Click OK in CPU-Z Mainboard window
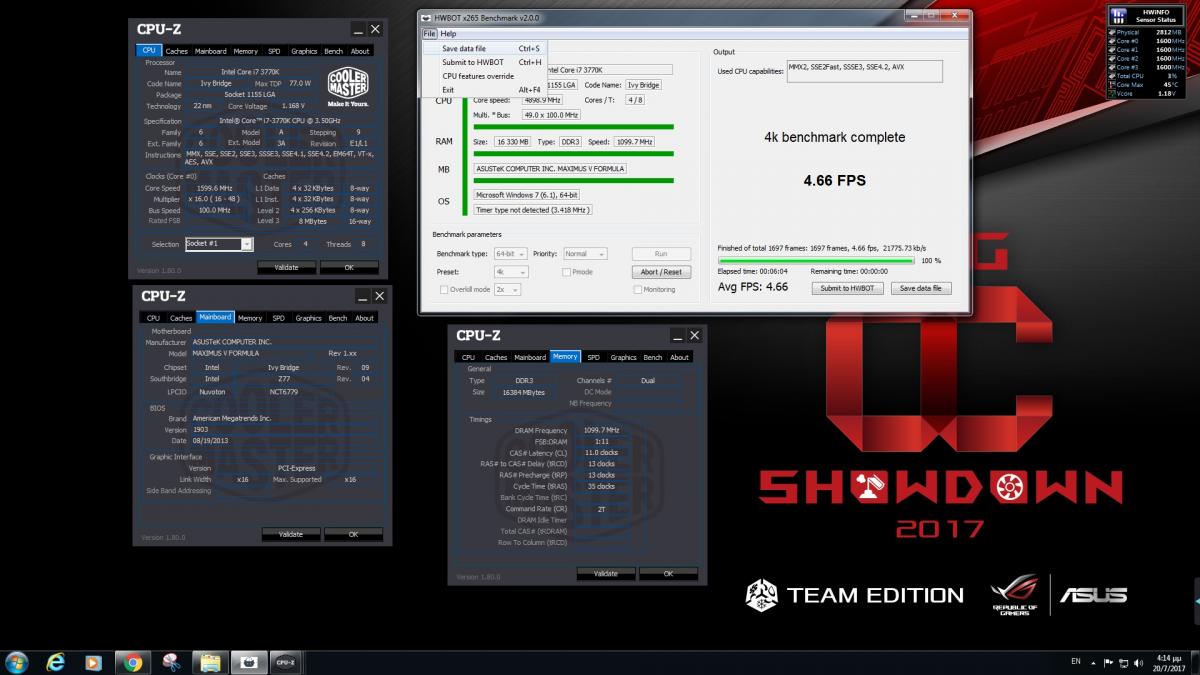The image size is (1200, 675). [353, 534]
